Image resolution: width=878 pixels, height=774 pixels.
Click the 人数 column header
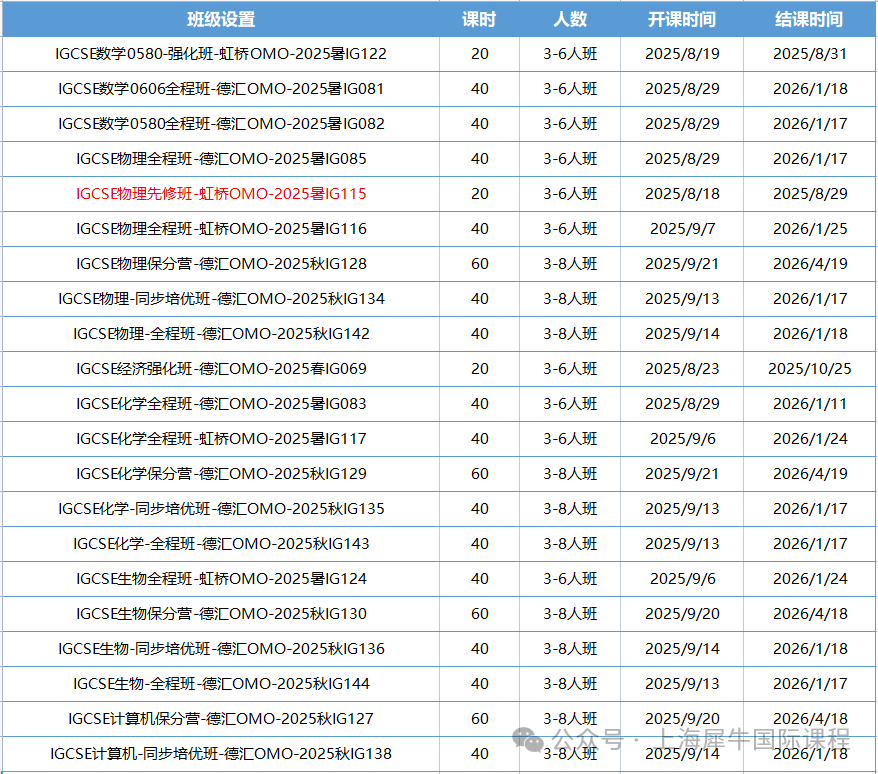pos(570,20)
